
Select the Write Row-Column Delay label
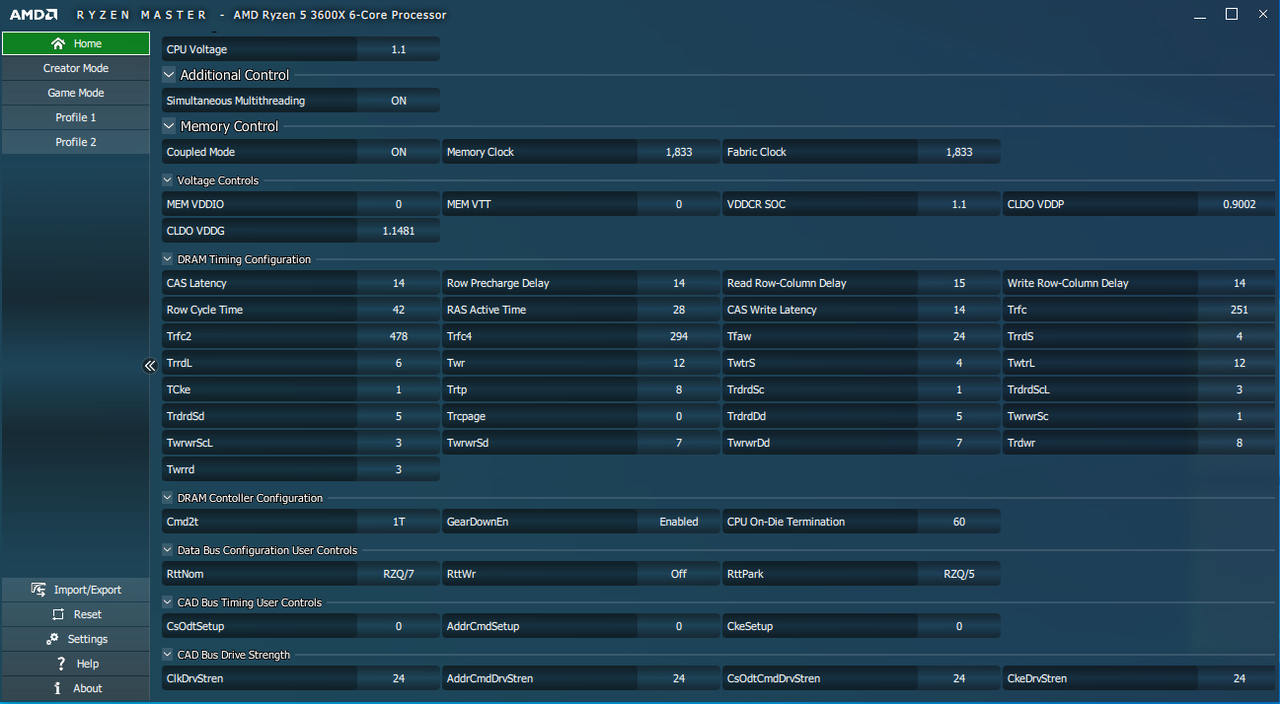1067,283
